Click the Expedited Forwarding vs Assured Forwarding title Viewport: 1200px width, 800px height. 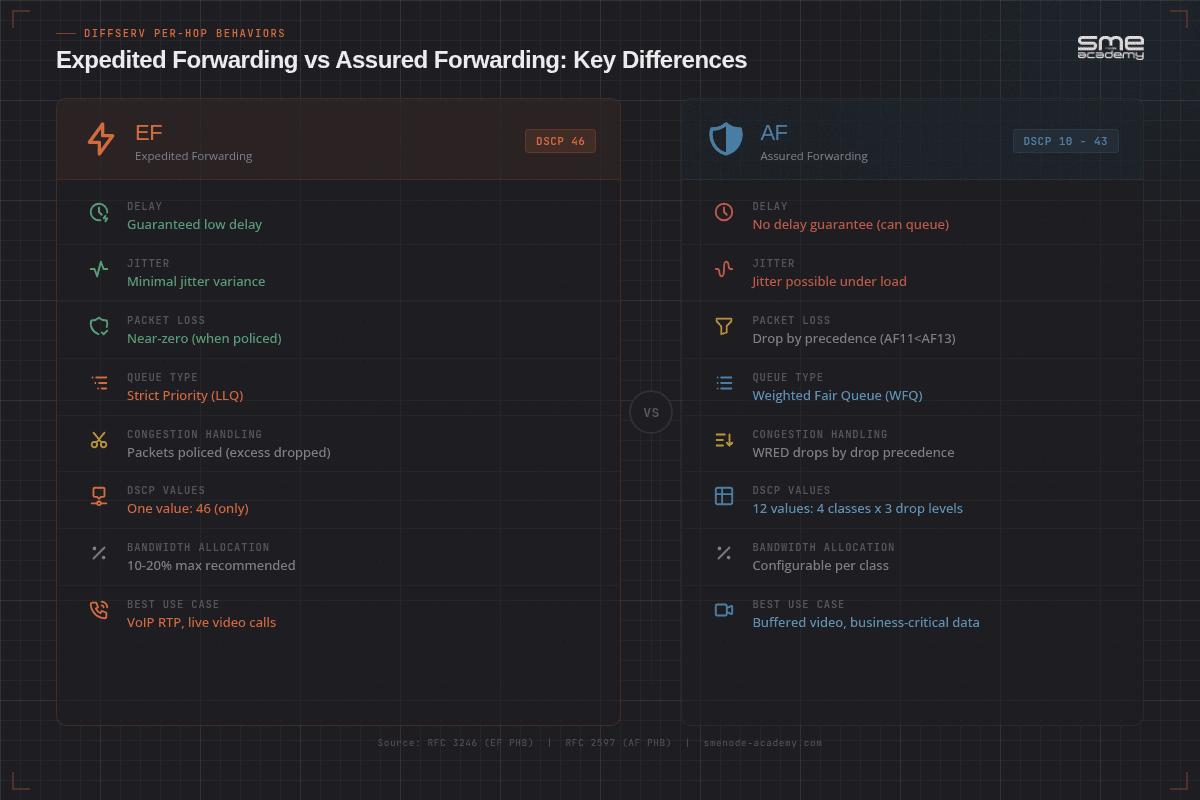(x=401, y=60)
